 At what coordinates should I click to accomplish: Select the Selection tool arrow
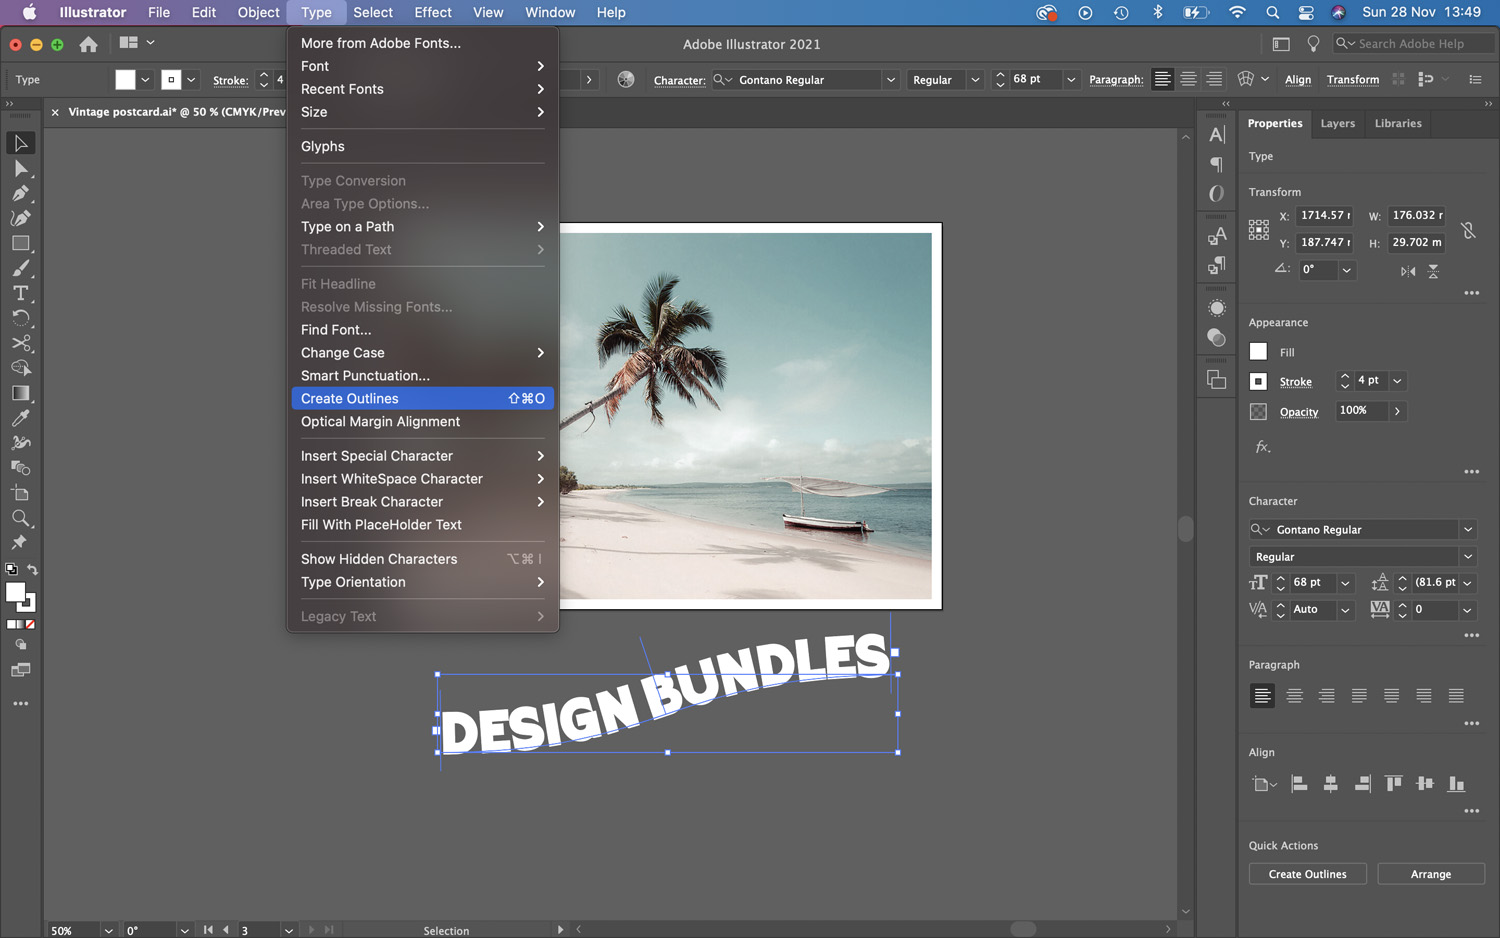tap(20, 143)
